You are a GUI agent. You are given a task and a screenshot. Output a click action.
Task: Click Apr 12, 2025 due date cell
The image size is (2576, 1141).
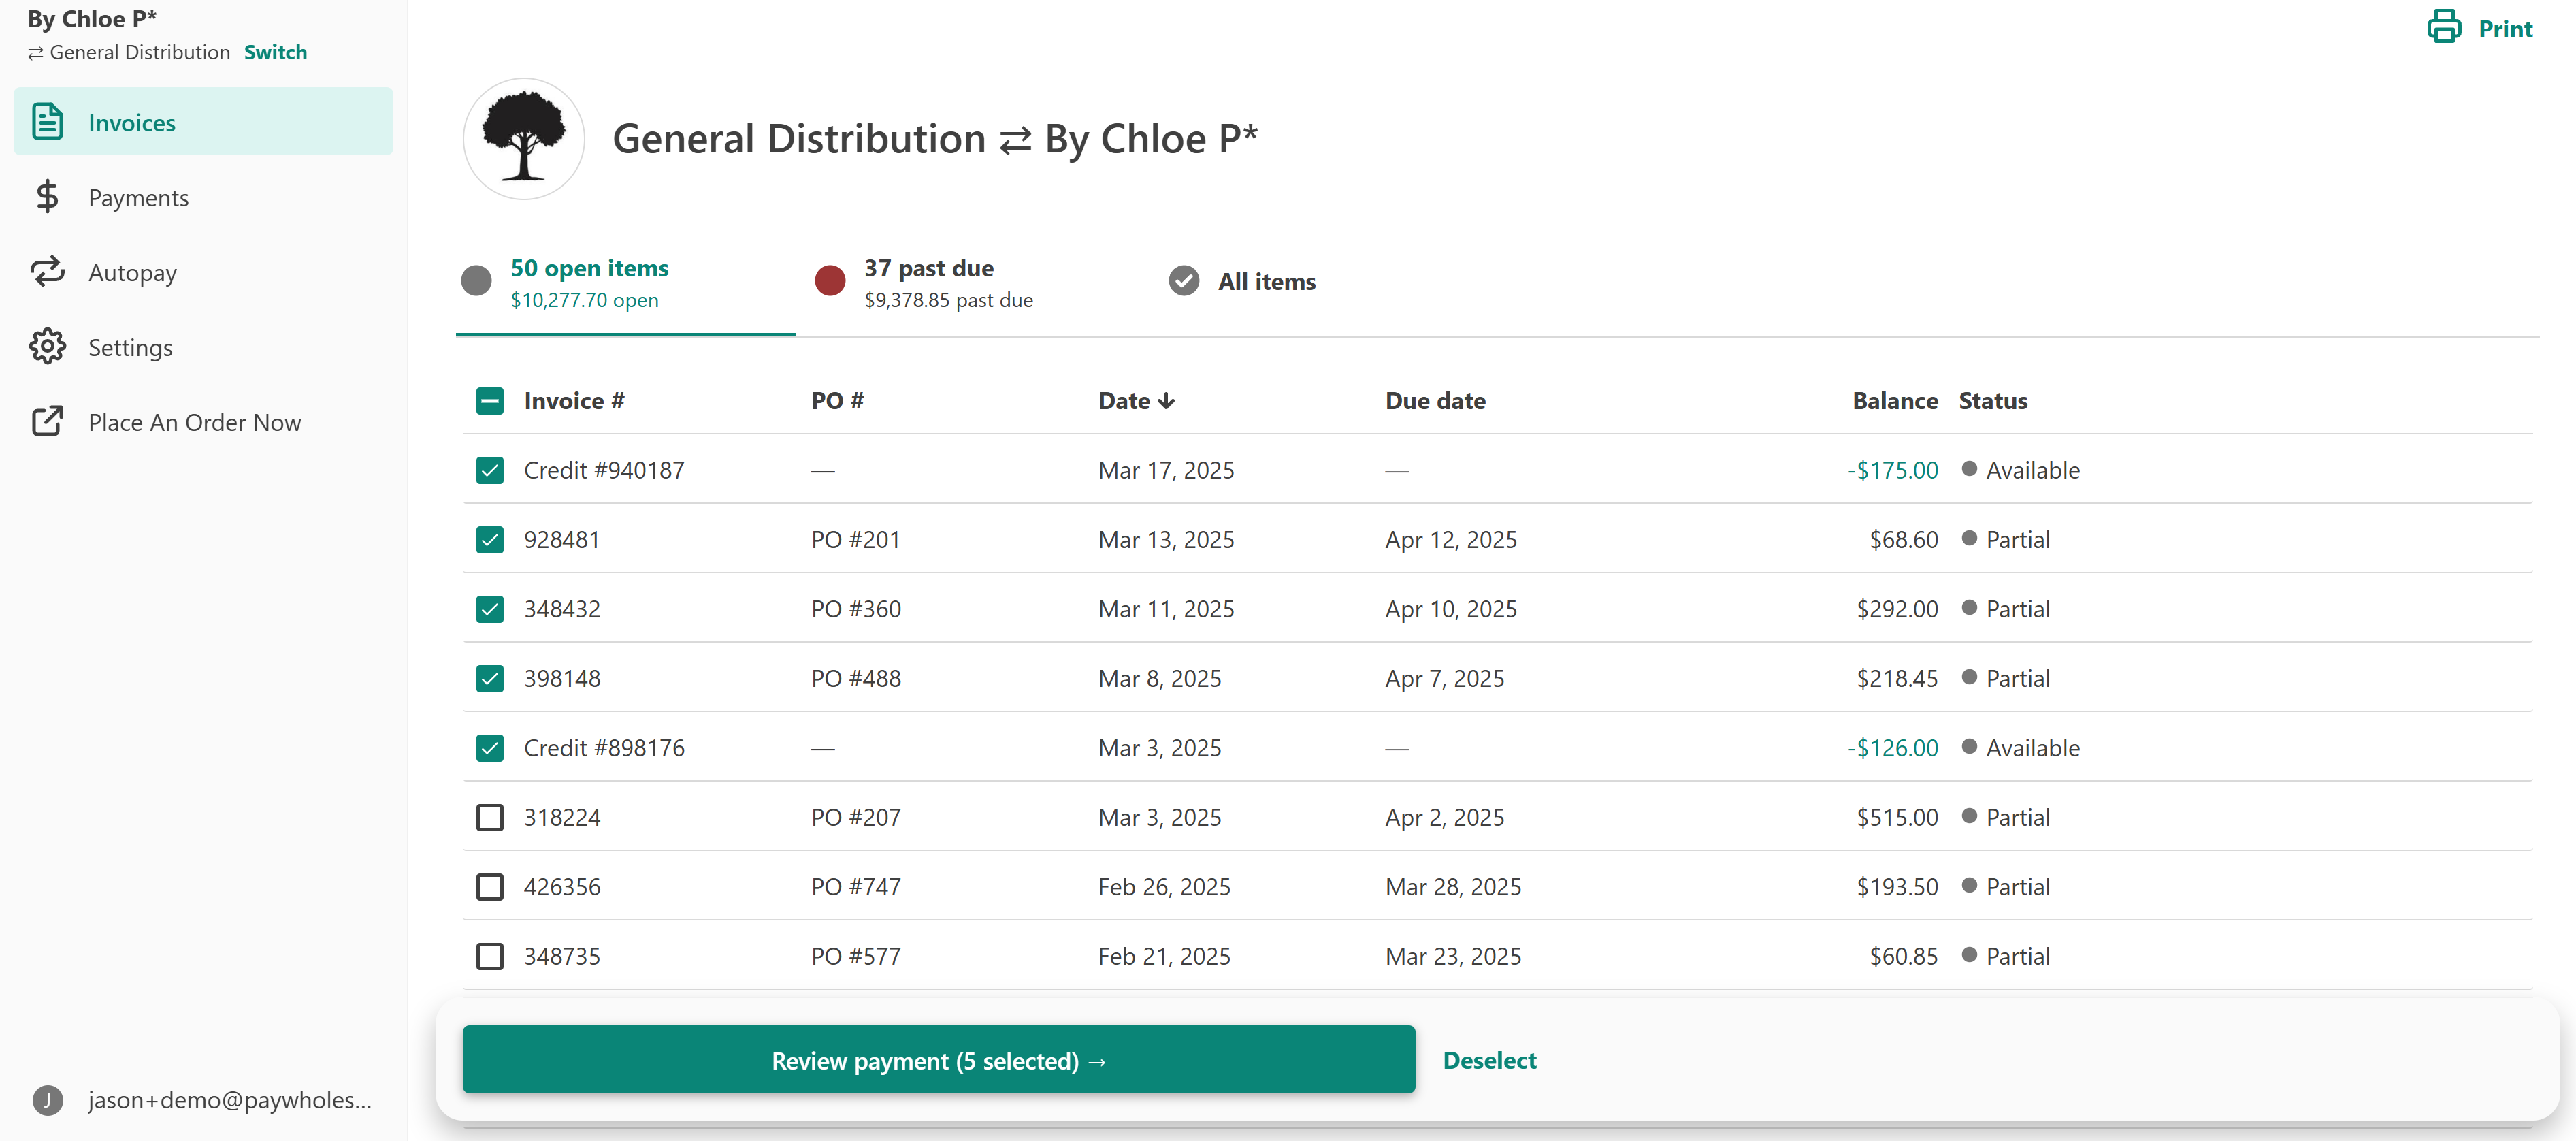pyautogui.click(x=1451, y=540)
